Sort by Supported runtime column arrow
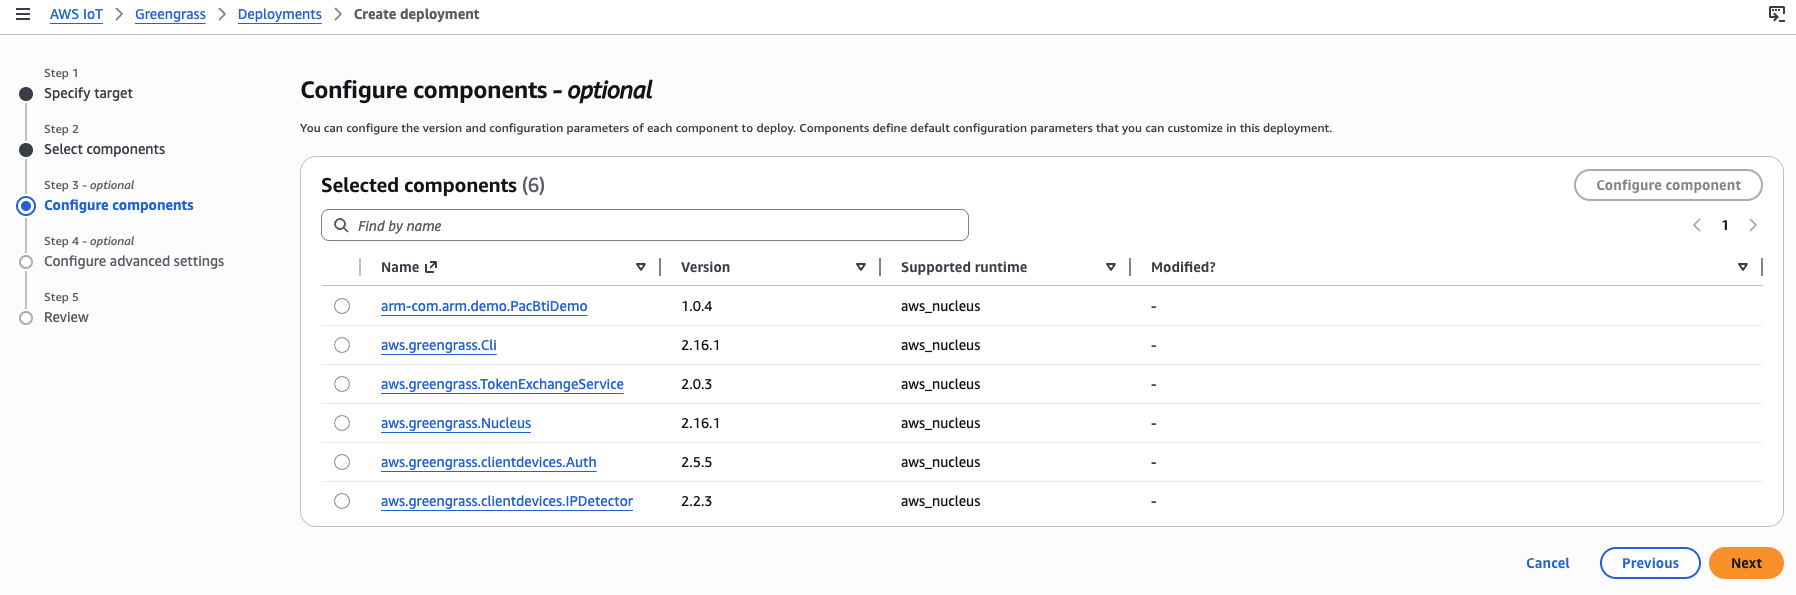 tap(1111, 267)
